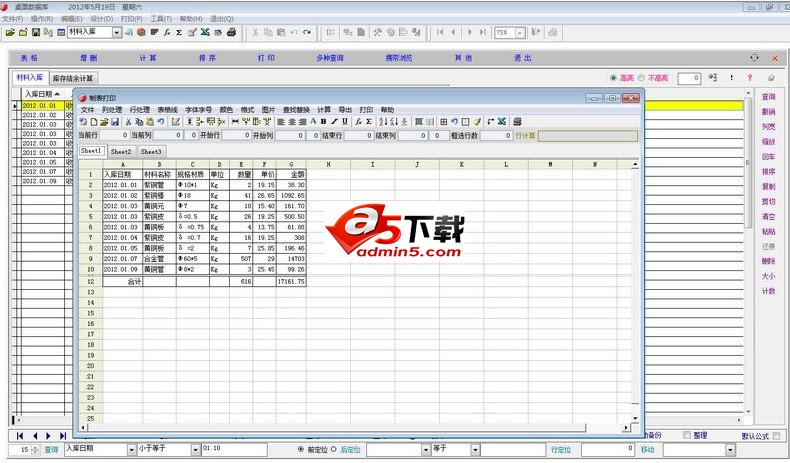Go to first record in main toolbar
This screenshot has height=463, width=790.
click(440, 32)
